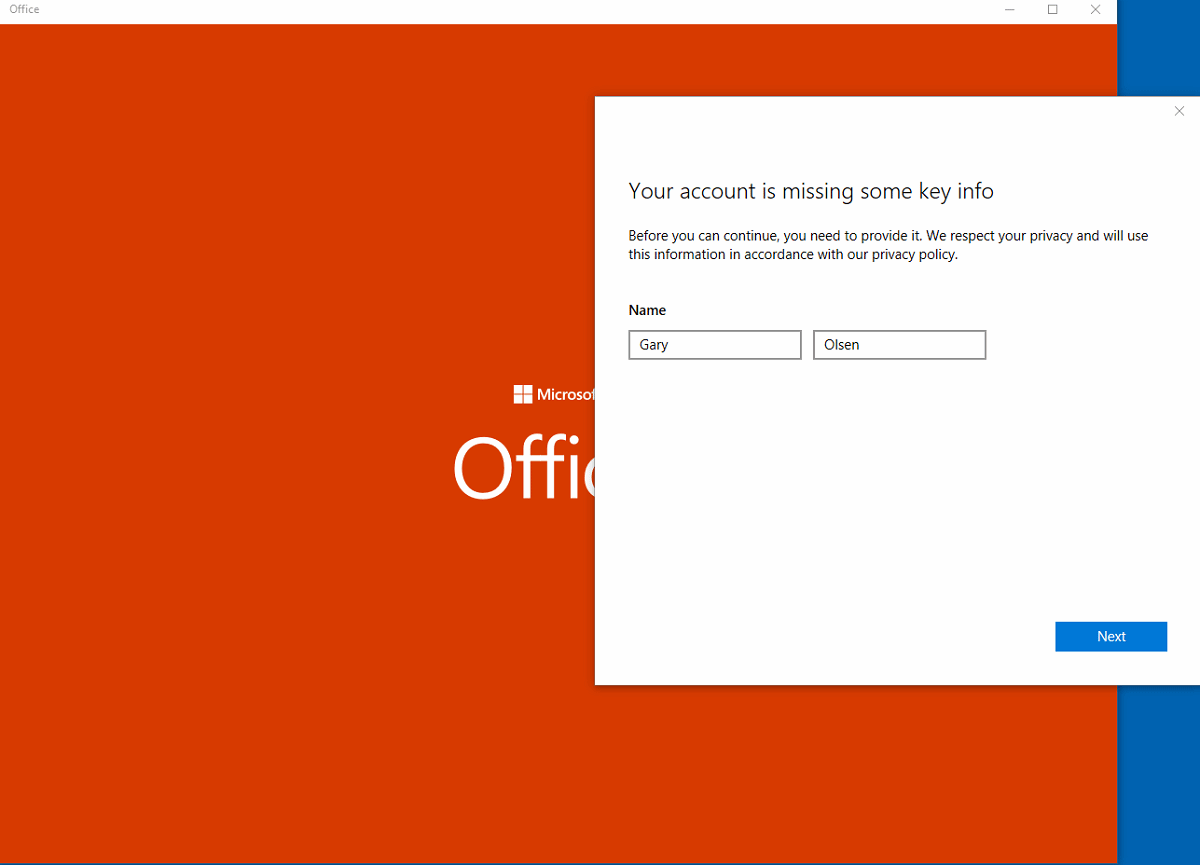Screen dimensions: 1200x865
Task: Click the Microsoft brand text next to the logo
Action: 563,394
